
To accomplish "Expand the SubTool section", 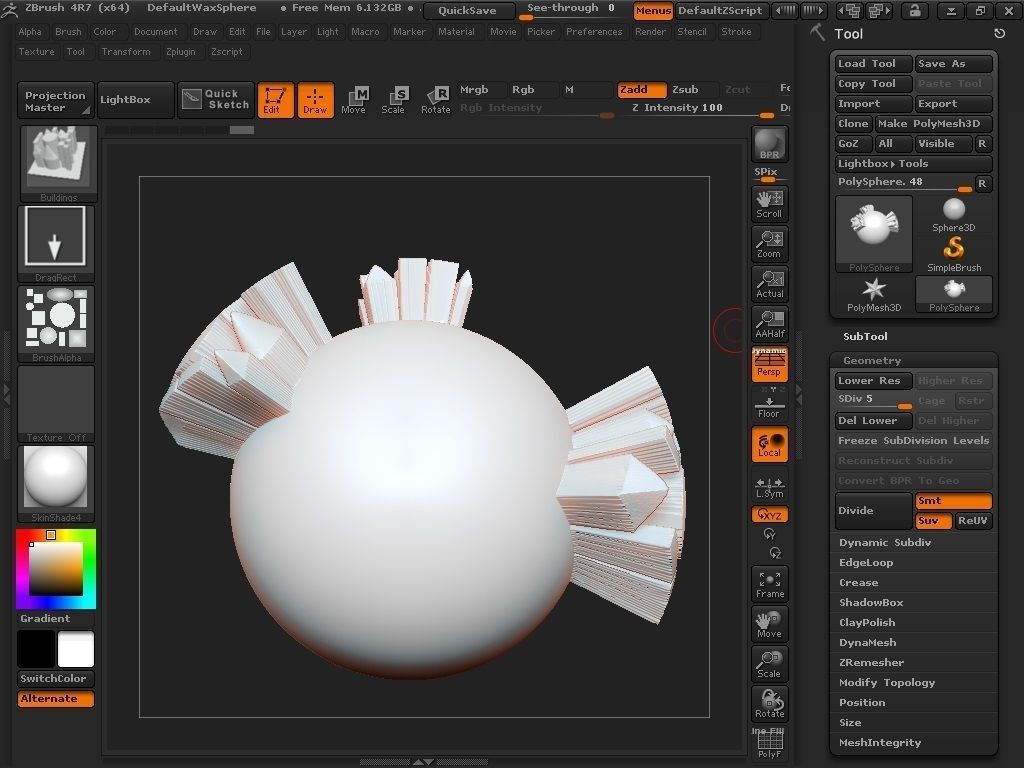I will [865, 336].
